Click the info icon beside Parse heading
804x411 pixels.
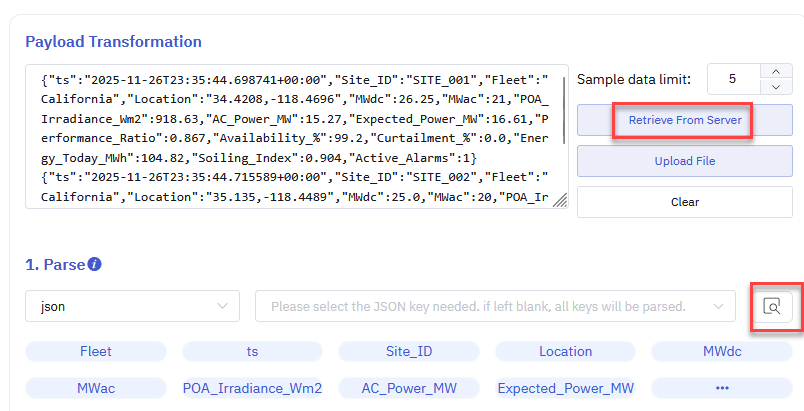click(x=95, y=265)
